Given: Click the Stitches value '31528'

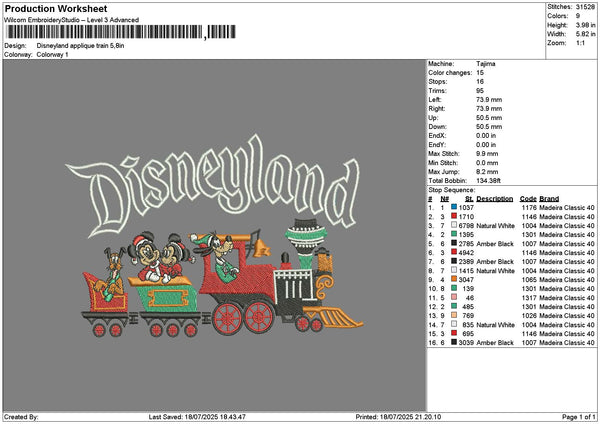Looking at the screenshot, I should [x=585, y=7].
